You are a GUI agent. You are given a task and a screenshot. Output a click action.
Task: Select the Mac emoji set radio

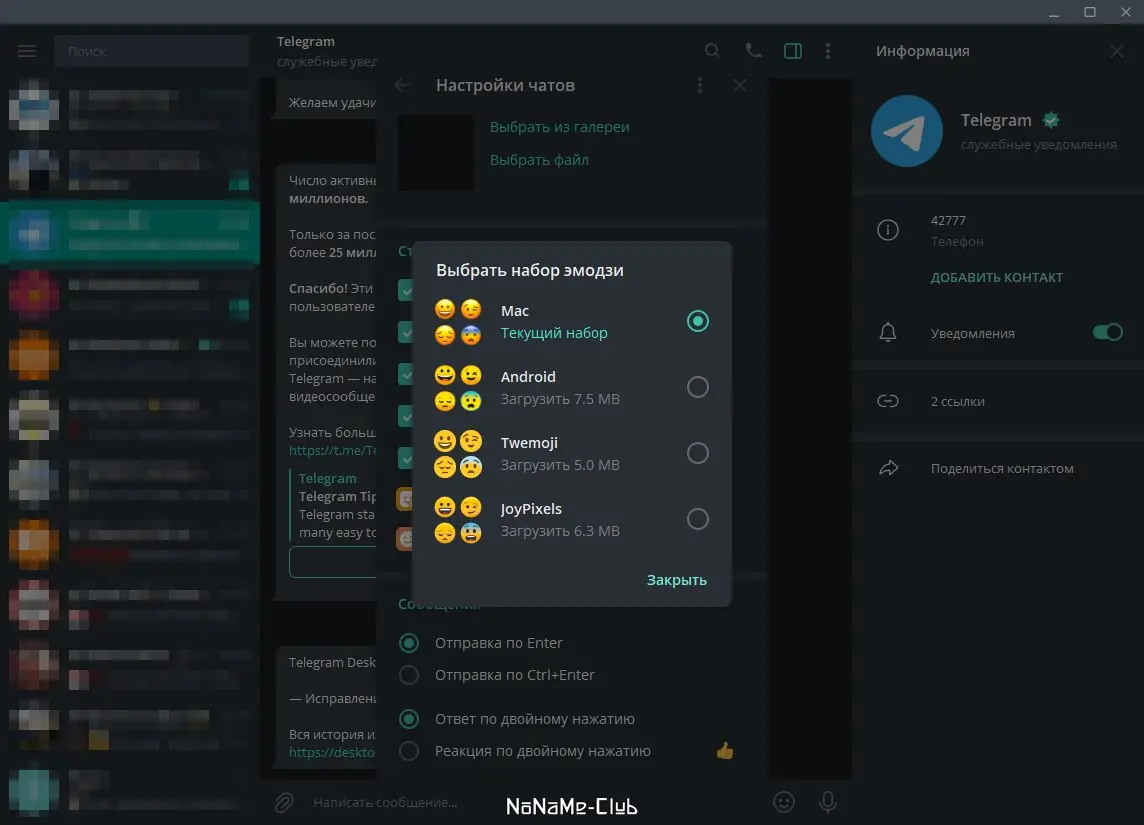tap(697, 321)
